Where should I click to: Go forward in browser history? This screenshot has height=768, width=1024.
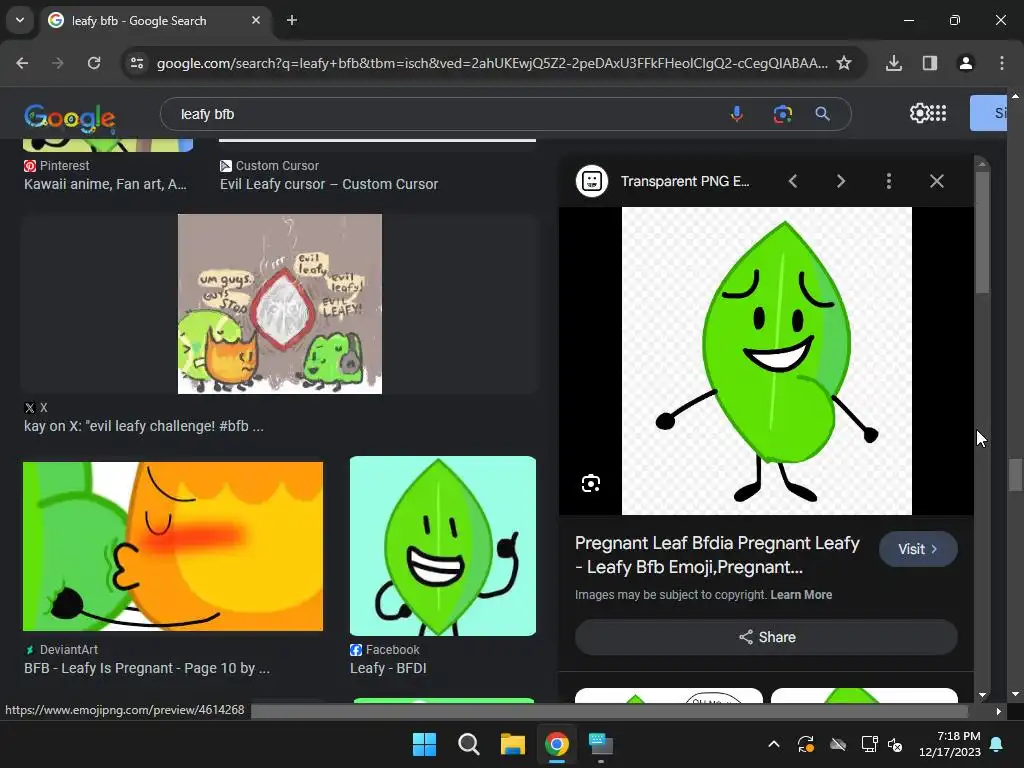57,63
